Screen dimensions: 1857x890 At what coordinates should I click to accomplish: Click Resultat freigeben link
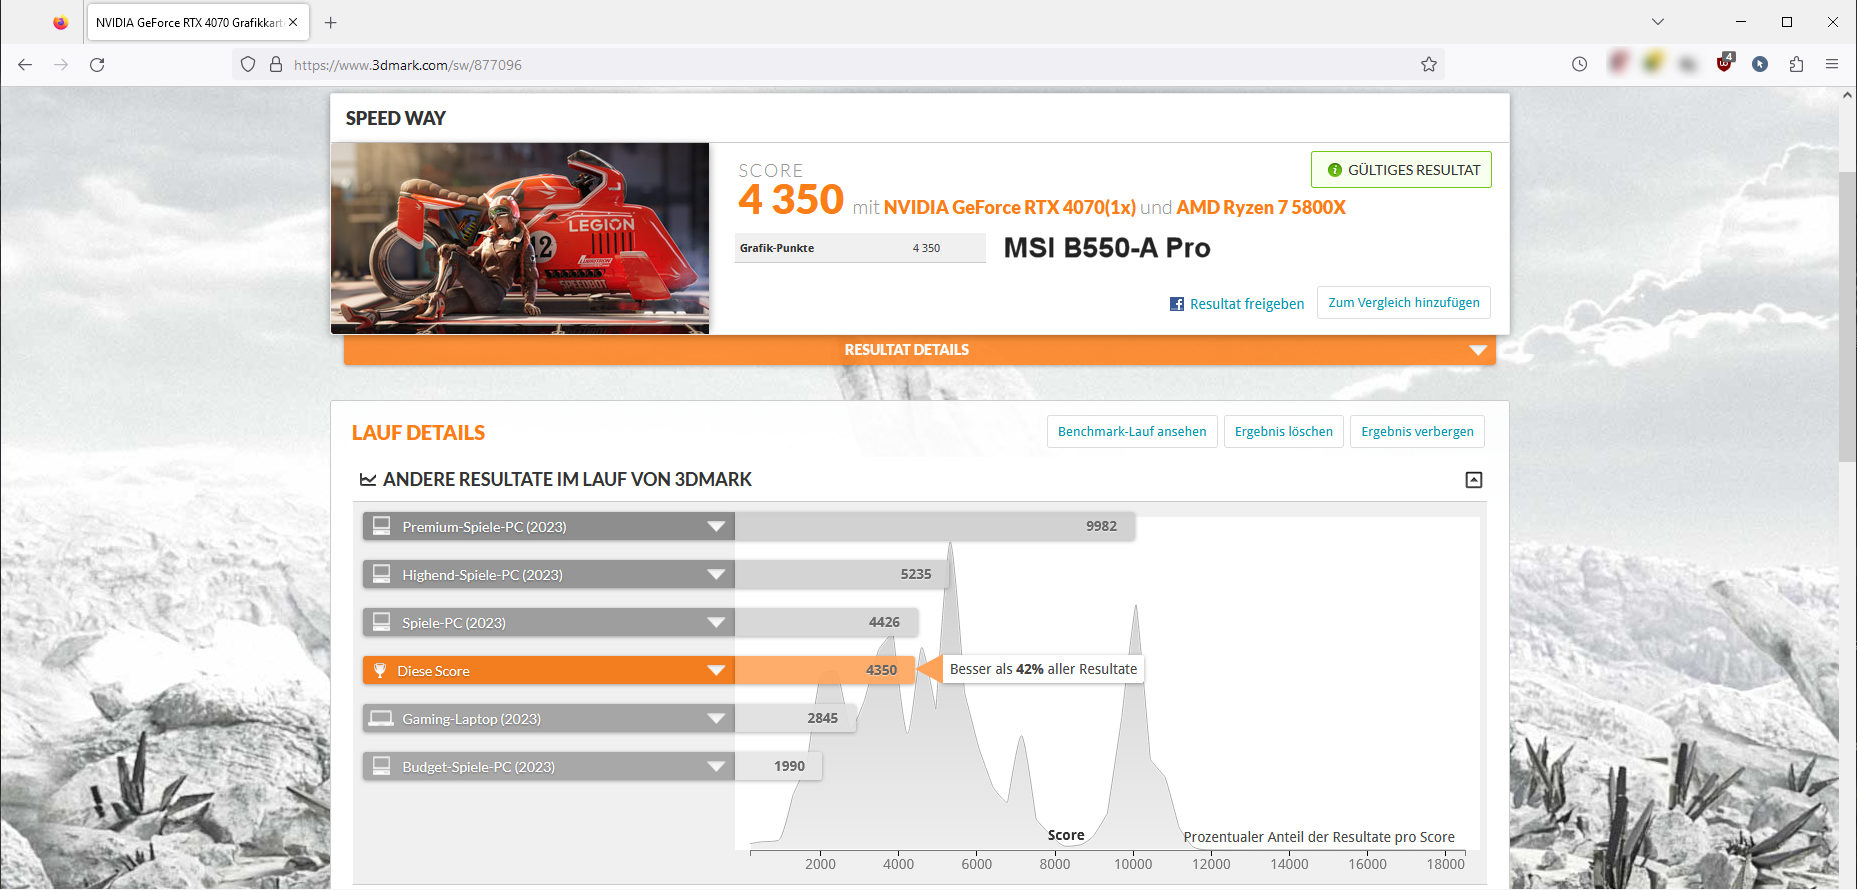click(1246, 304)
